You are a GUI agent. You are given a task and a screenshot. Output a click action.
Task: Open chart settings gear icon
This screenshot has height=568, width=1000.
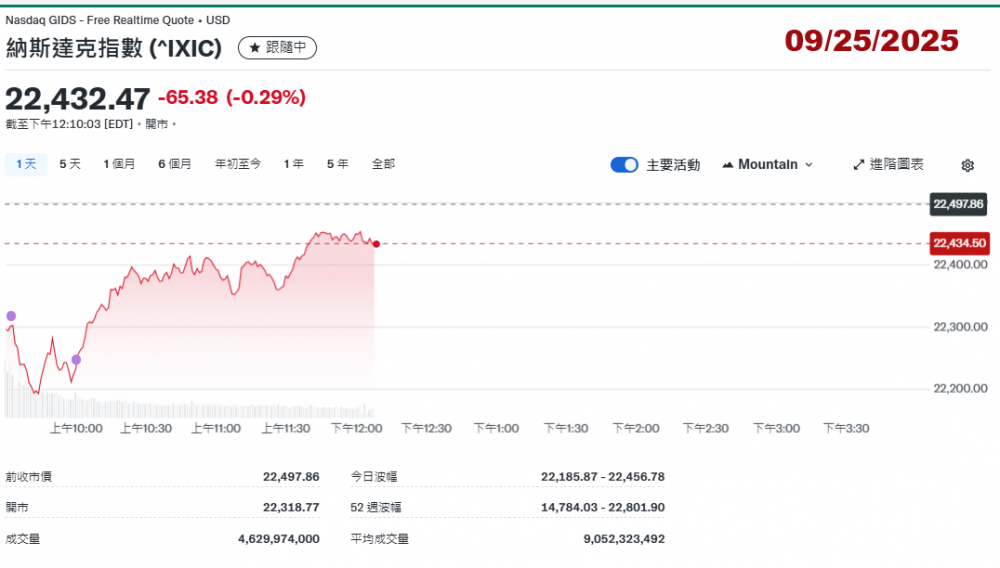coord(967,165)
